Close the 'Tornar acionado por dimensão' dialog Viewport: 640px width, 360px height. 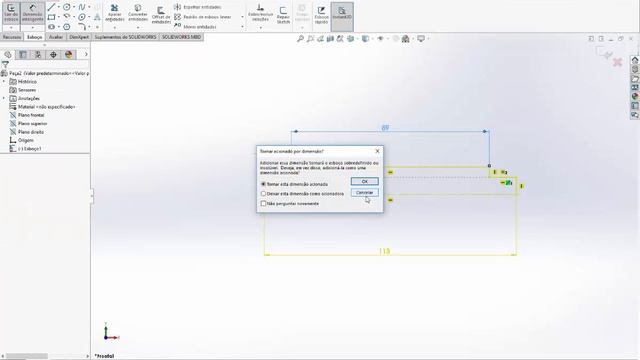[x=377, y=151]
